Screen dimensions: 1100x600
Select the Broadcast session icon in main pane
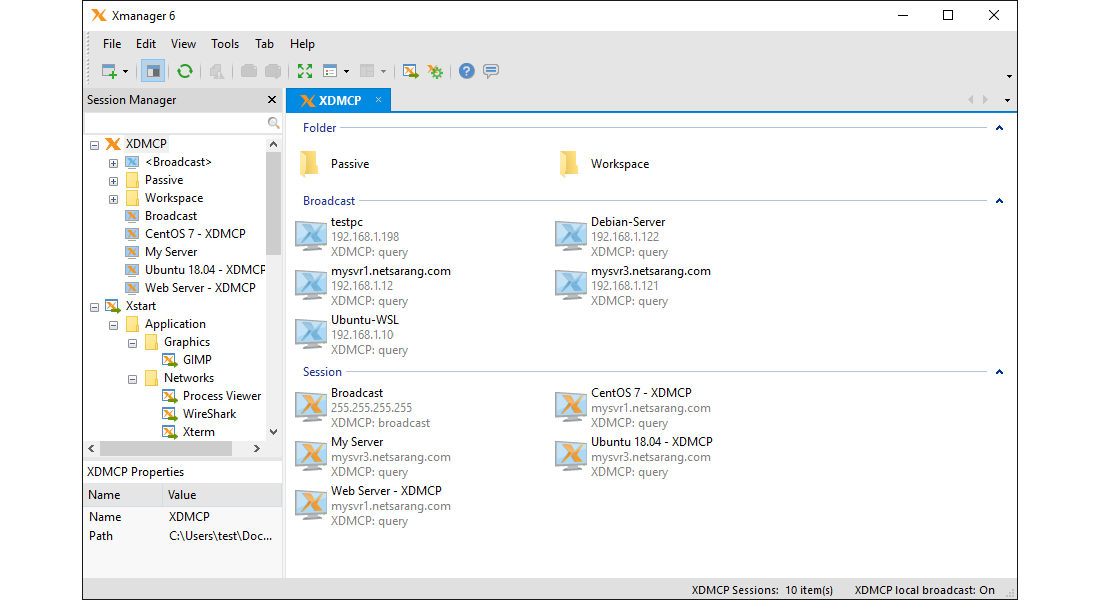(x=311, y=407)
